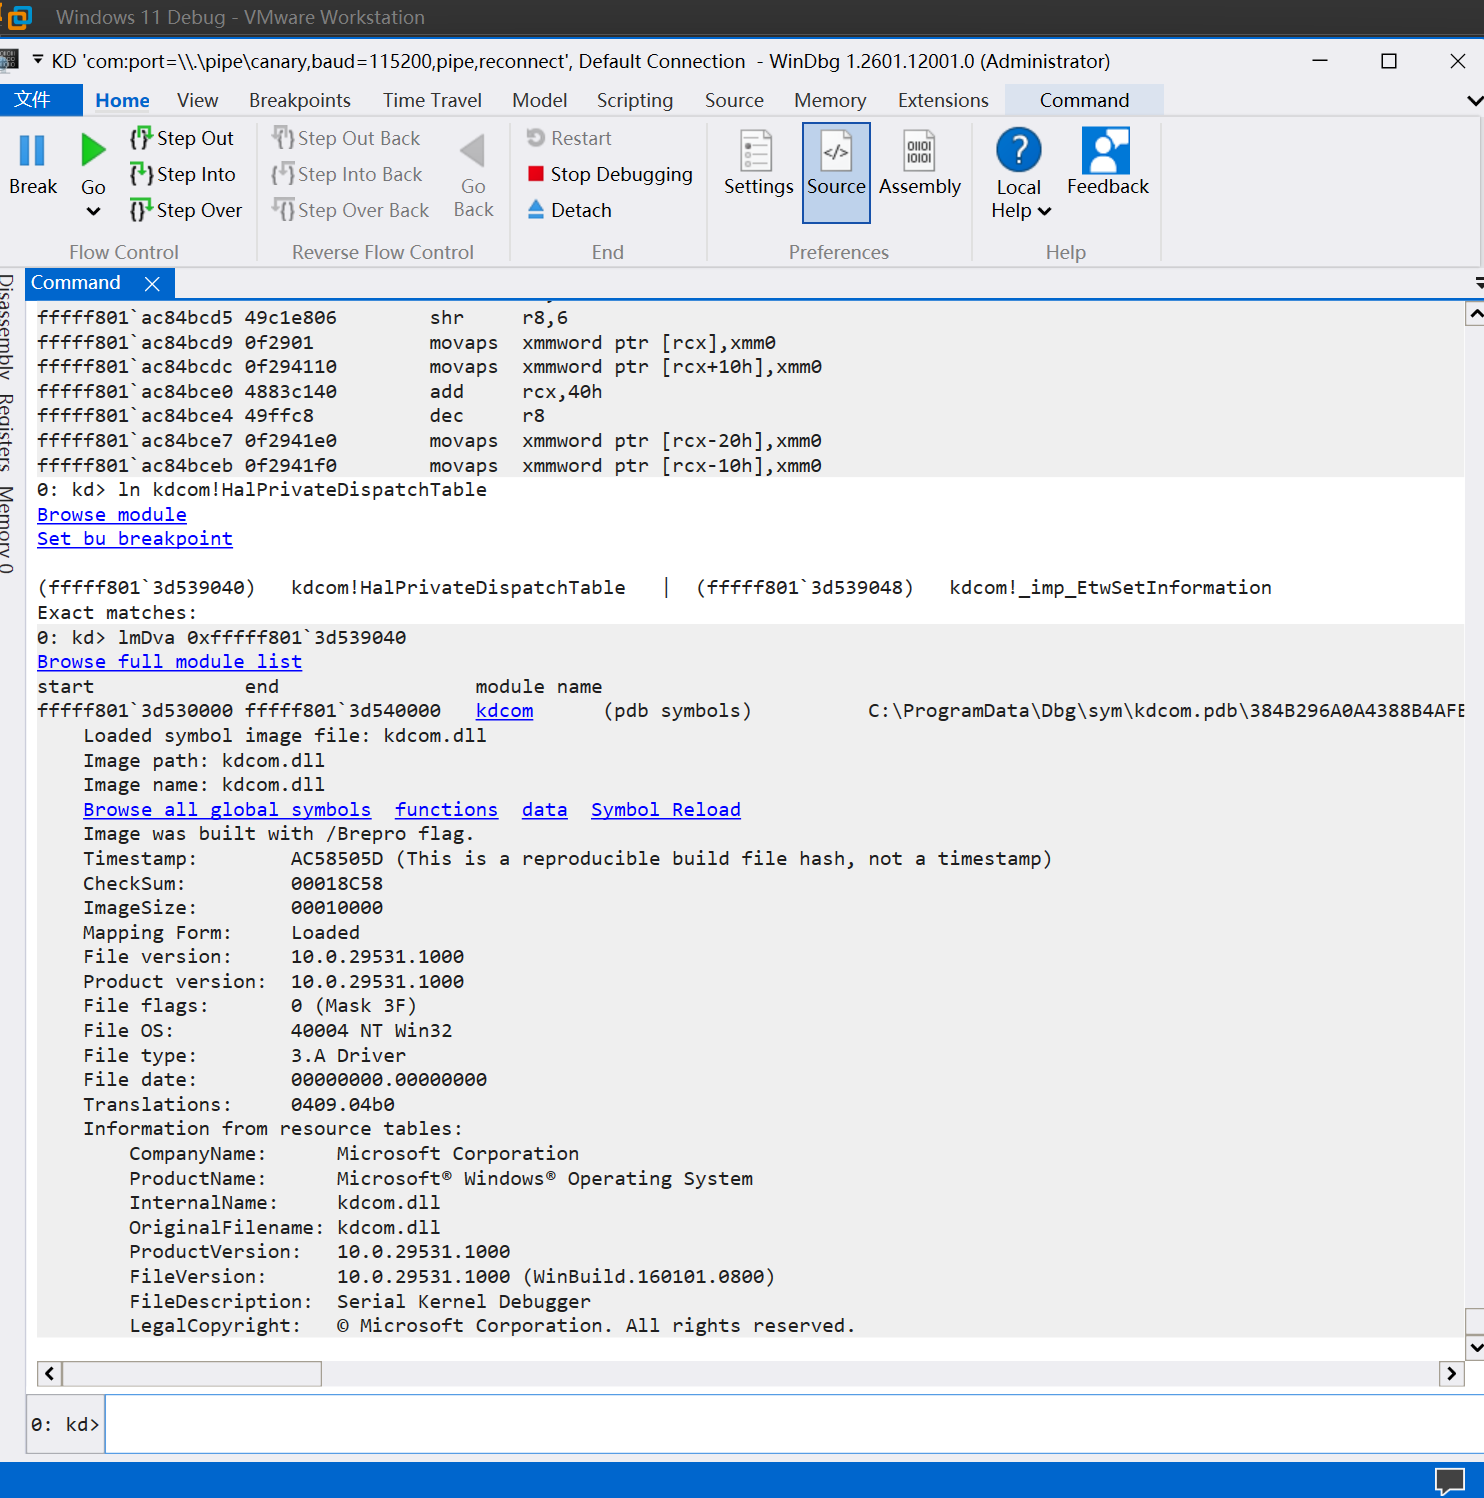
Task: Click the WinDbg application icon
Action: (8, 60)
